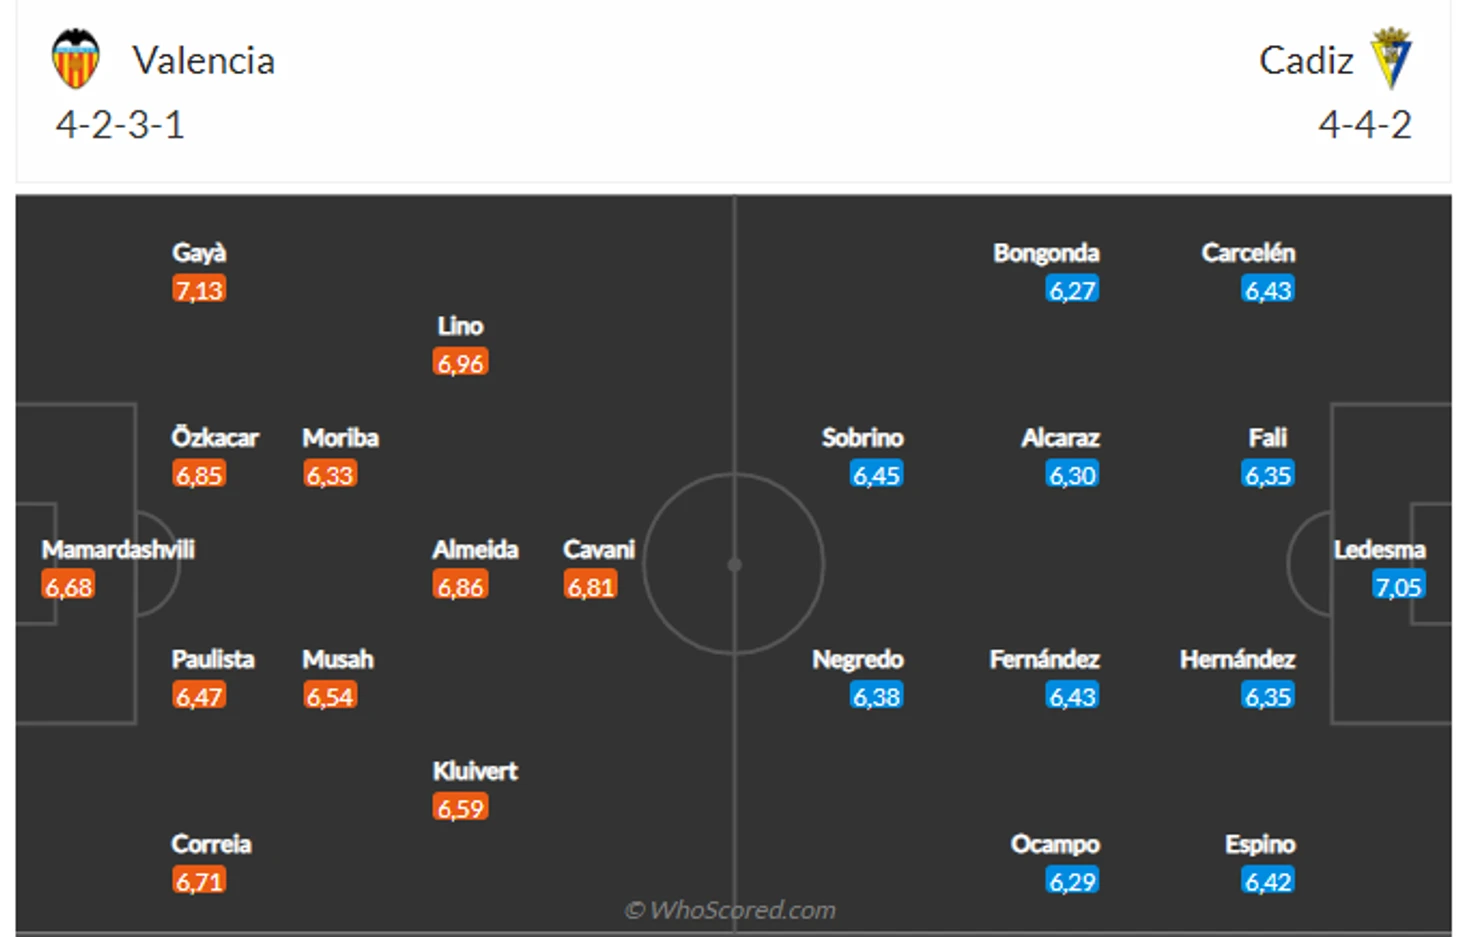Open the Cadiz team name link

[x=1306, y=61]
